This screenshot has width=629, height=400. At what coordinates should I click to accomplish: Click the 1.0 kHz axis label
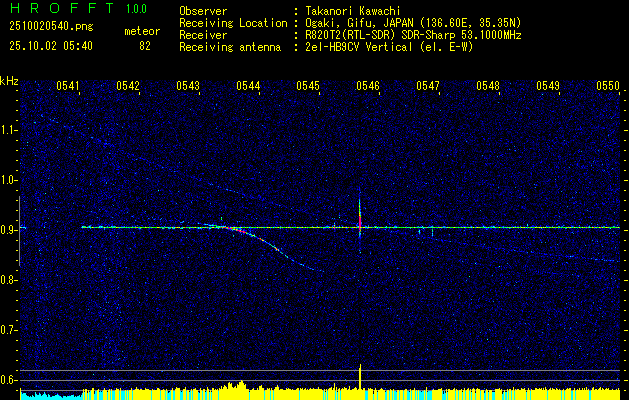[x=8, y=180]
